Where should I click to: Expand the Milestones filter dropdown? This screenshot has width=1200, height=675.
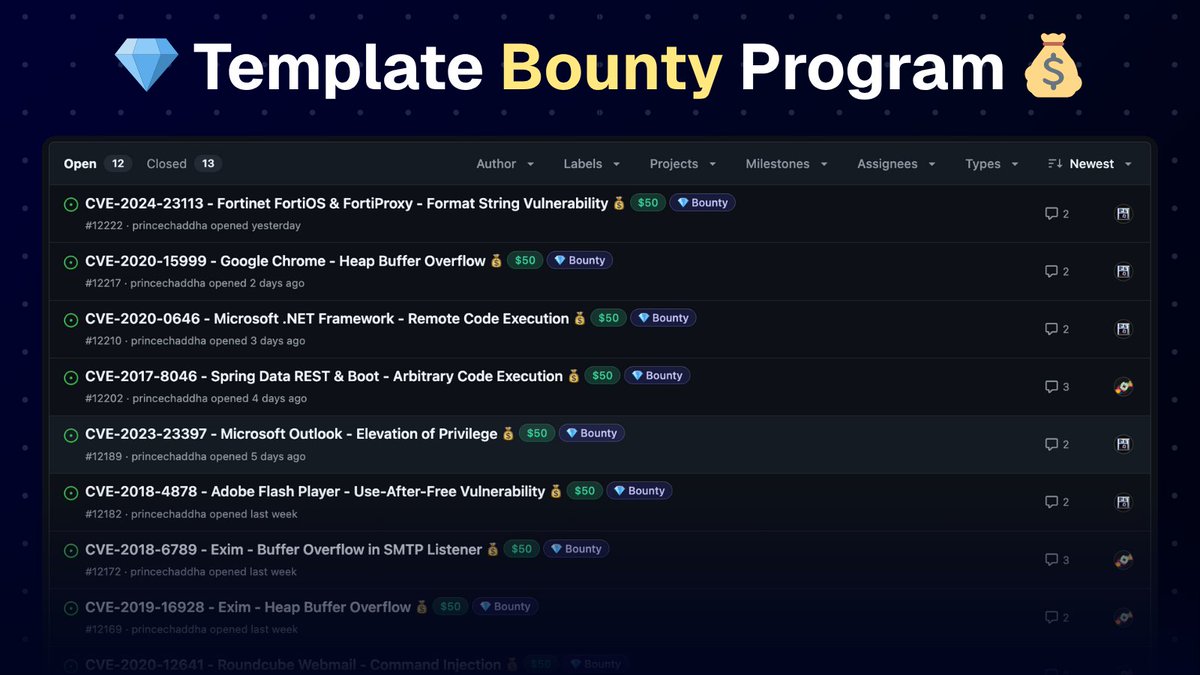point(787,164)
